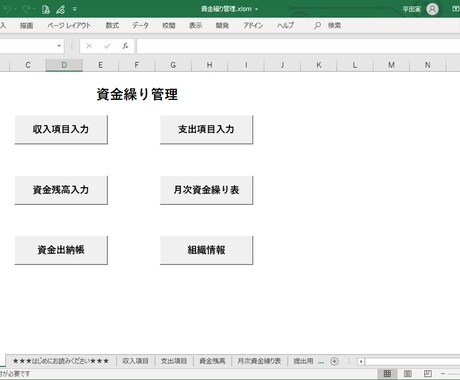Open the 数式 ribbon tab
460x380 pixels.
tap(112, 25)
